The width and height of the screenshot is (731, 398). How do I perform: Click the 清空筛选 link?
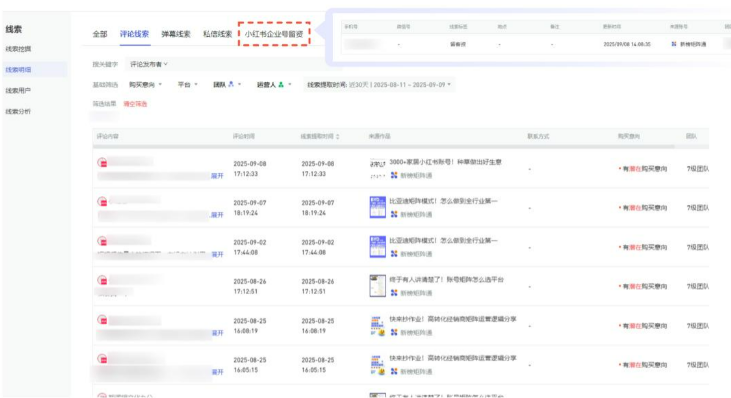click(135, 104)
